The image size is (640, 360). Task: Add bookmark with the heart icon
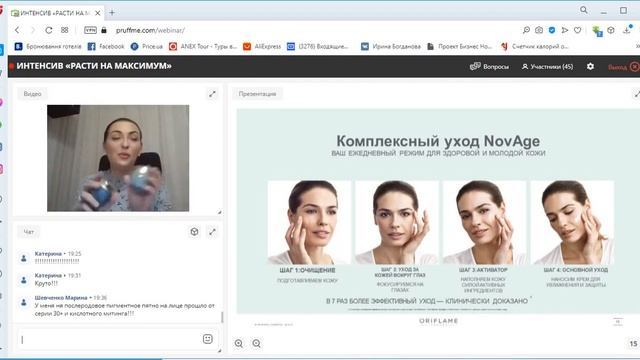578,30
